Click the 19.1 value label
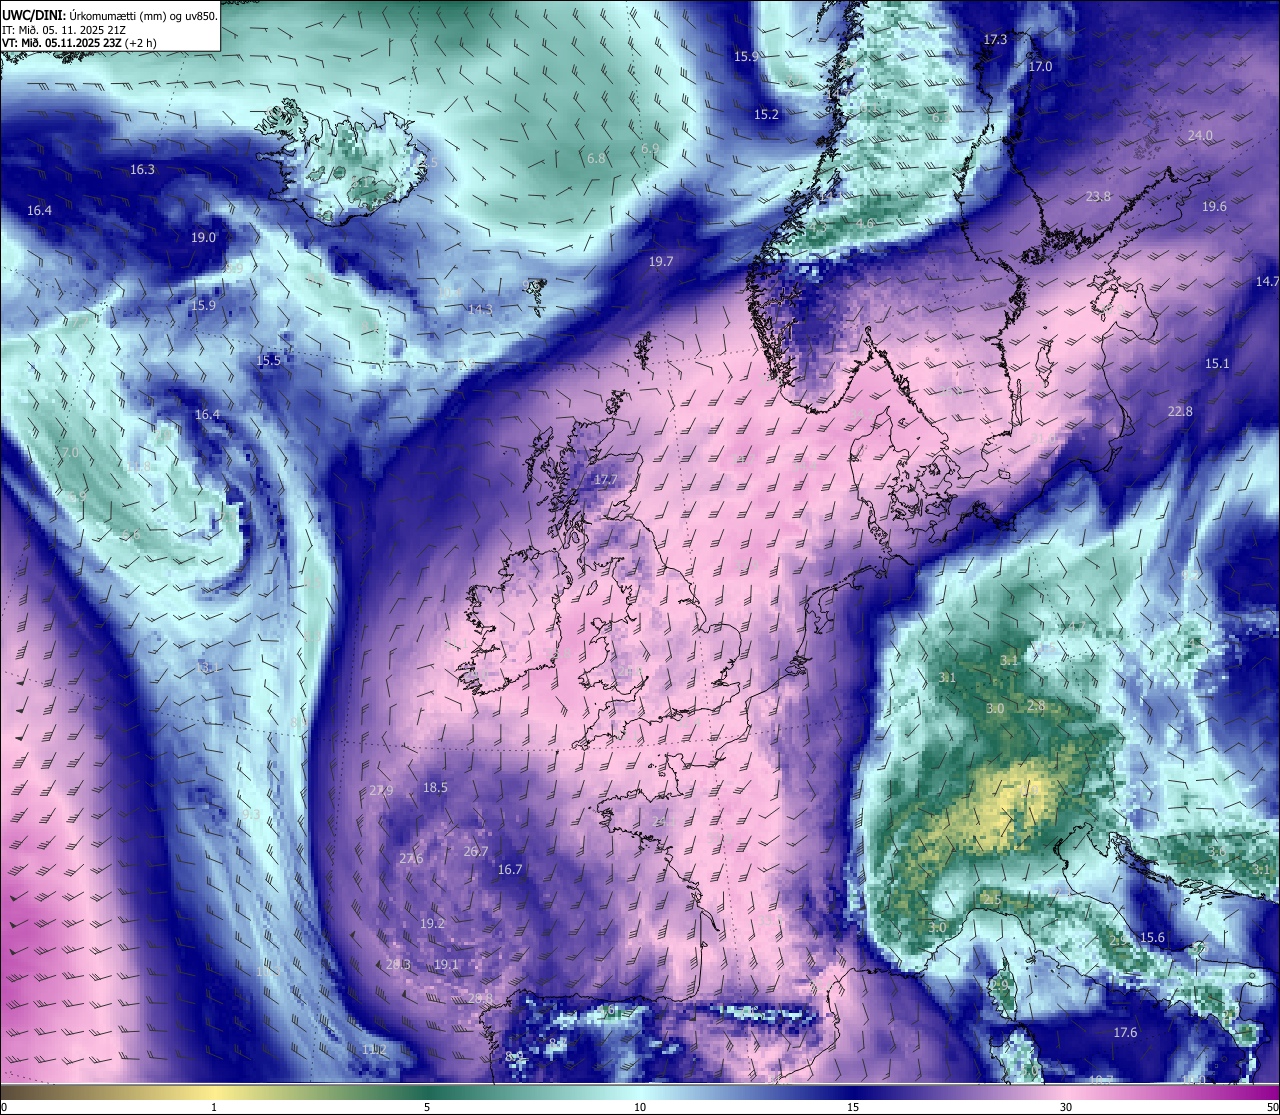The width and height of the screenshot is (1280, 1115). pyautogui.click(x=446, y=965)
